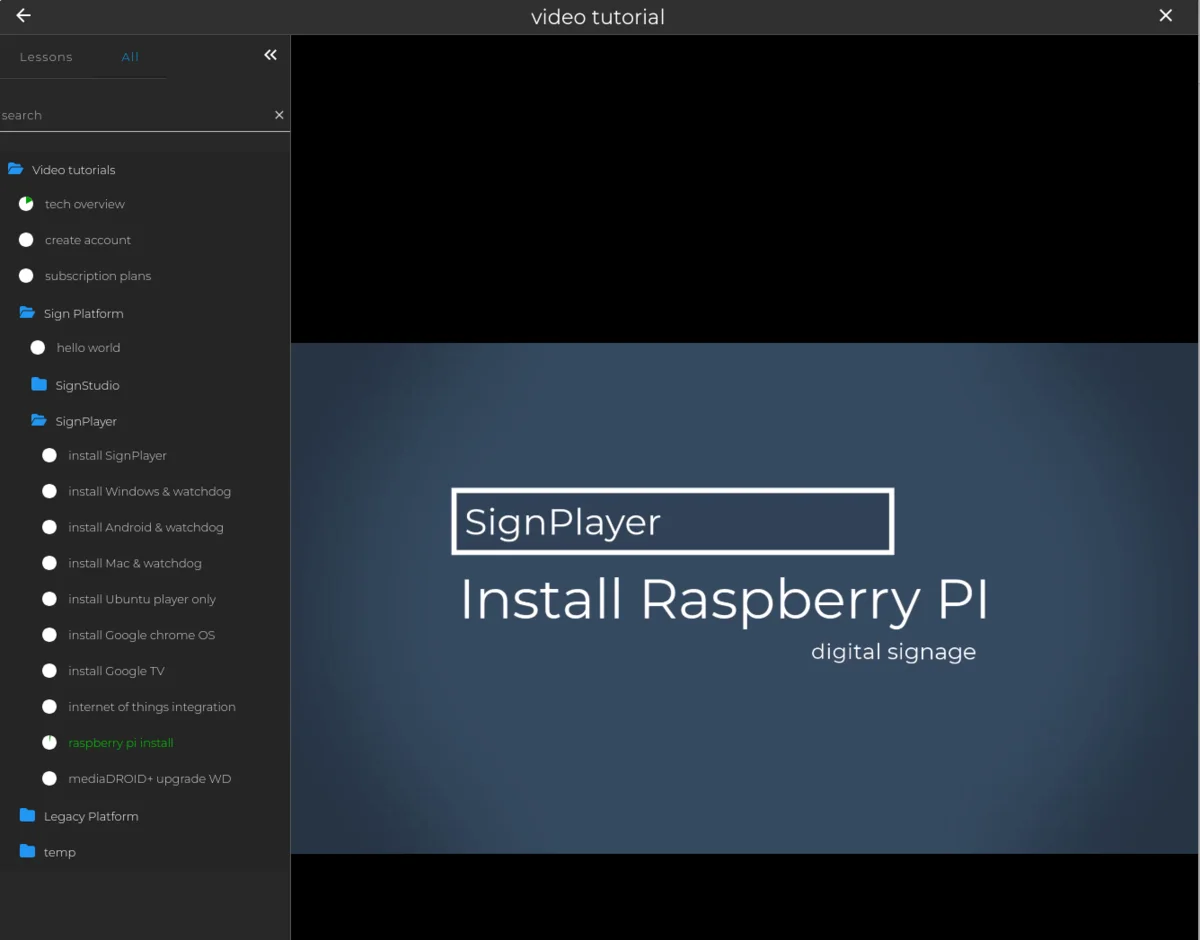Viewport: 1200px width, 940px height.
Task: Collapse the SignPlayer folder icon
Action: pos(39,421)
